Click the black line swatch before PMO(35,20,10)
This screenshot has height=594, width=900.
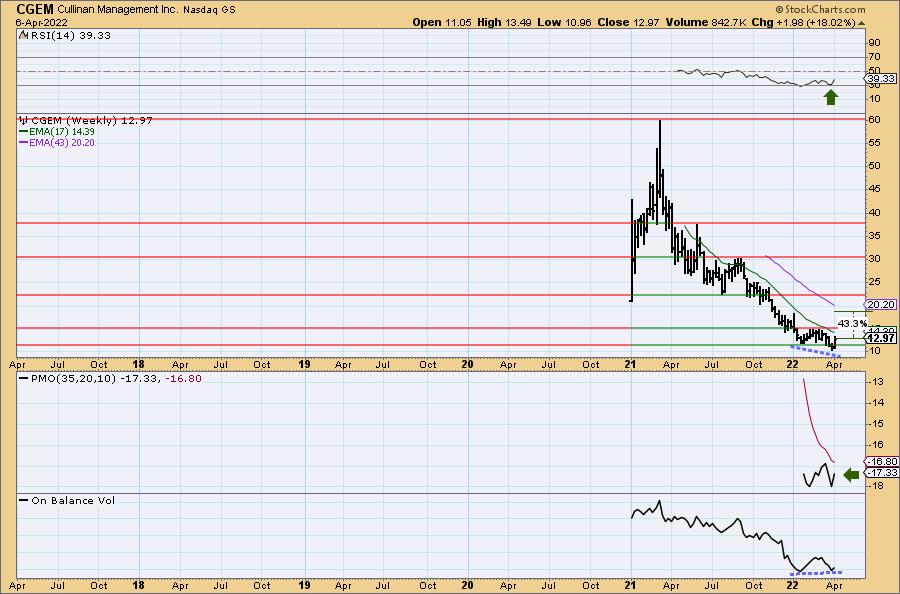tap(24, 379)
